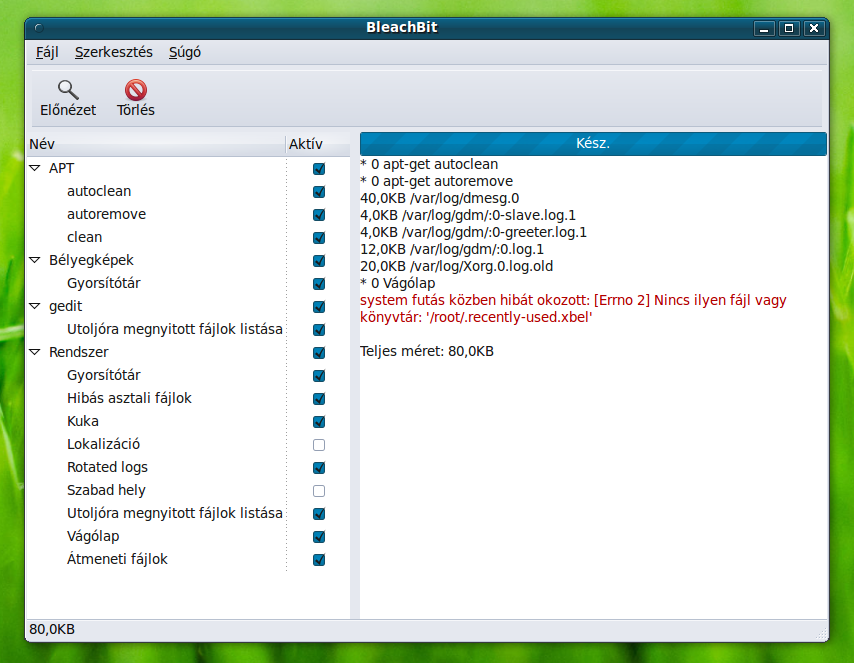Click the resize grip in status bar corner

tap(821, 633)
